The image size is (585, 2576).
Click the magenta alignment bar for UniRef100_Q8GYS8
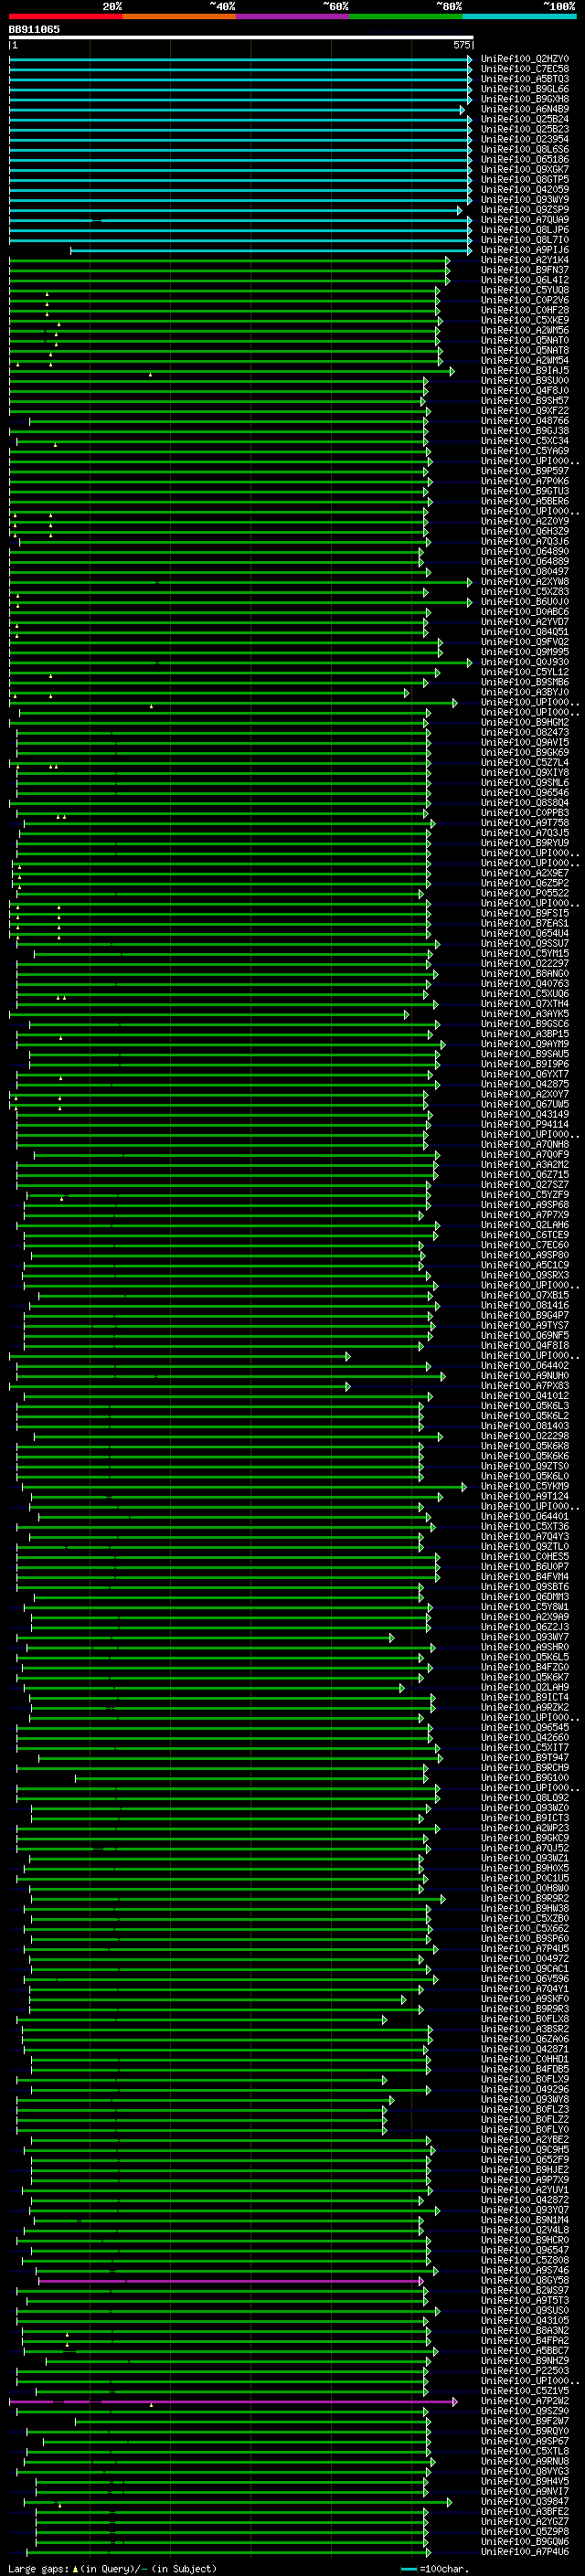coord(231,2281)
